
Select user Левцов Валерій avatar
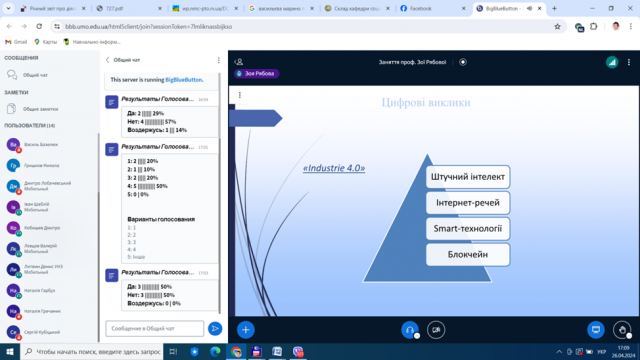(13, 249)
